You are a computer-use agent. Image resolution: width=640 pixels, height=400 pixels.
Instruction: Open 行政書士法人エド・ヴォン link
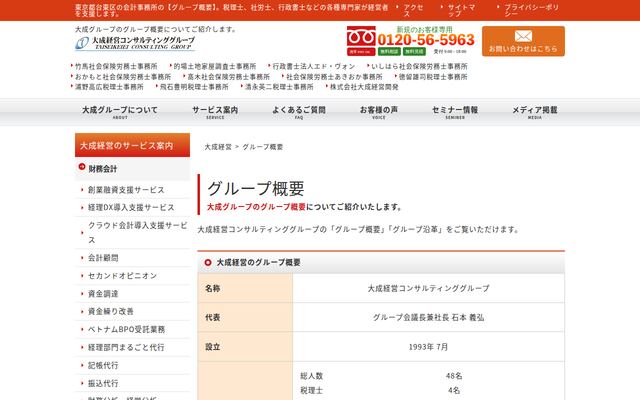point(313,66)
